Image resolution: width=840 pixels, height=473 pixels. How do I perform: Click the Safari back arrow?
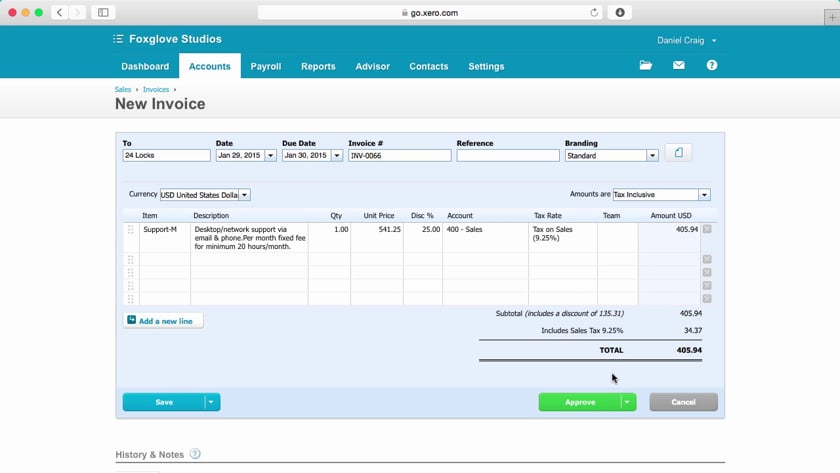[59, 12]
